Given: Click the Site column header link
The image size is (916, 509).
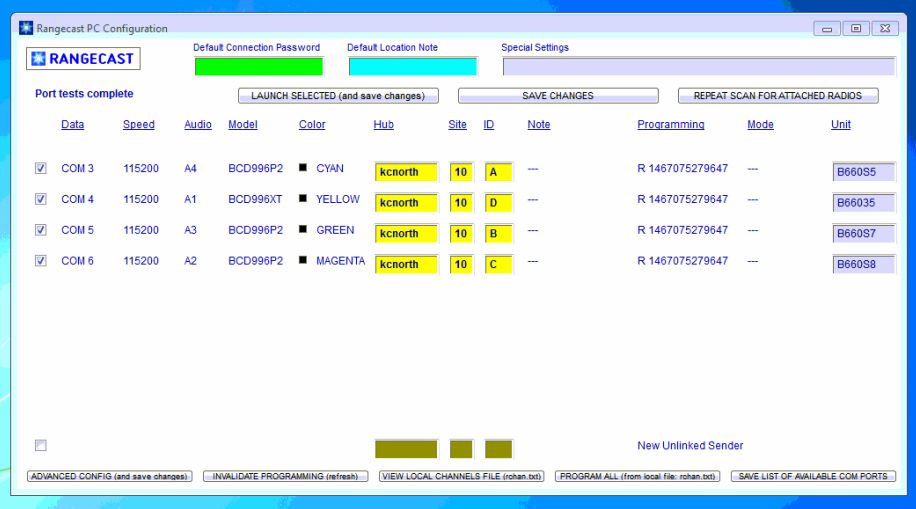Looking at the screenshot, I should 457,124.
